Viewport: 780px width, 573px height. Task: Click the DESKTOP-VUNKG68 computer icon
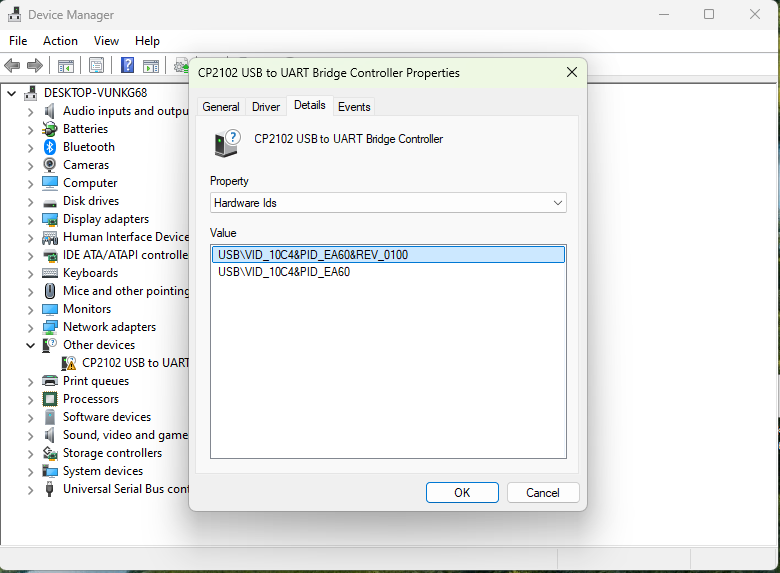[31, 93]
